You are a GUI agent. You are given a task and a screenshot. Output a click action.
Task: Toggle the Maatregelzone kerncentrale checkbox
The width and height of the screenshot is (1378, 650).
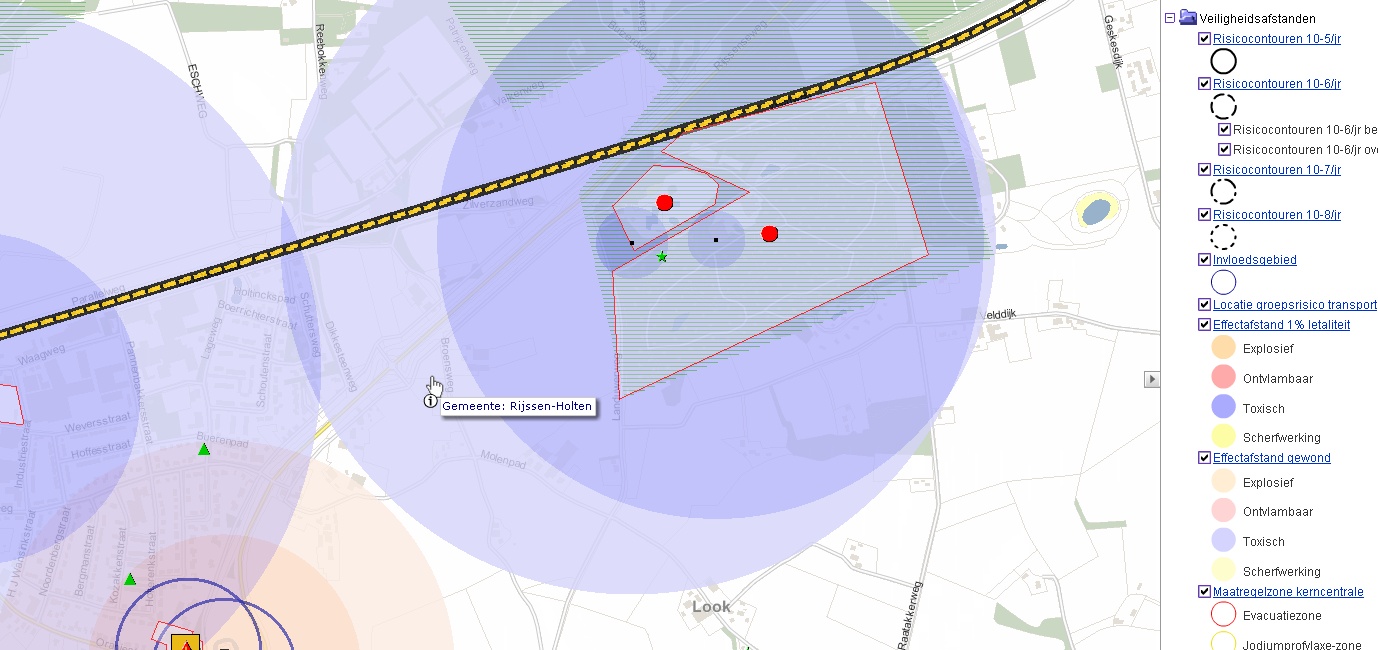(x=1204, y=592)
